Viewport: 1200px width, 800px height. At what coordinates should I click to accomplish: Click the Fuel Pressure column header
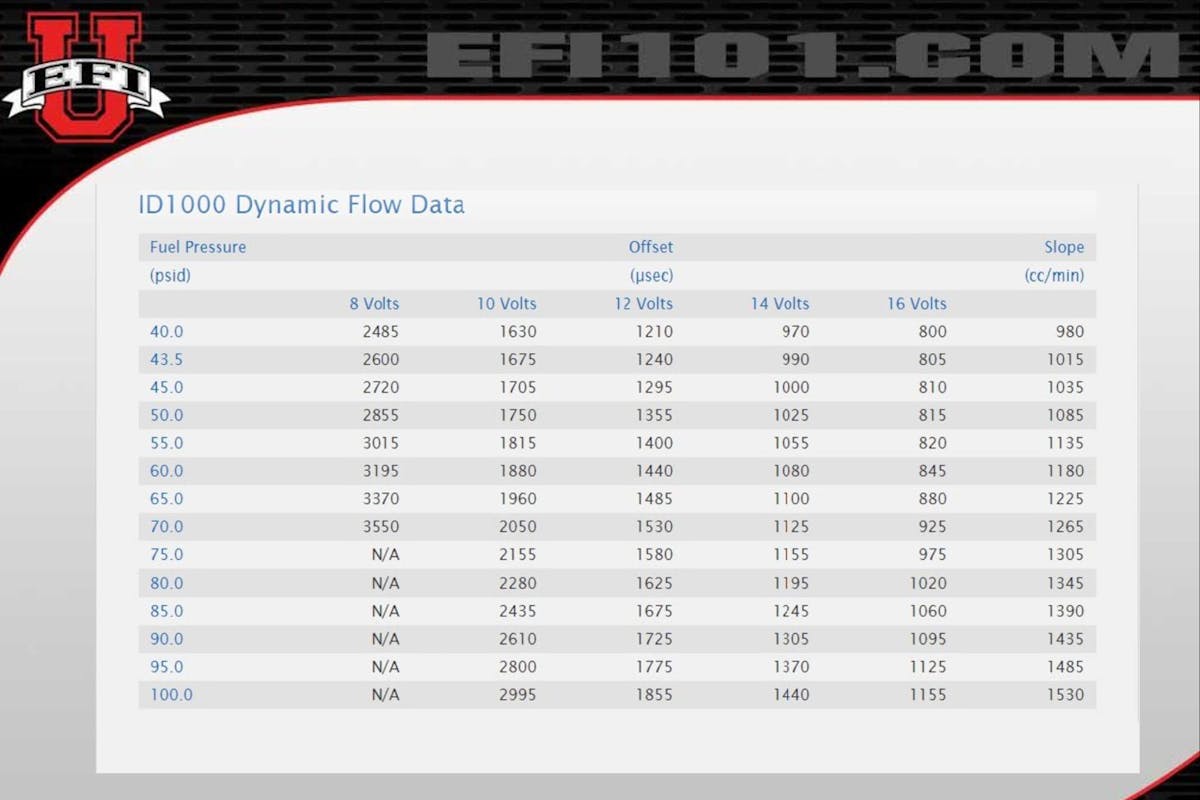pos(198,247)
